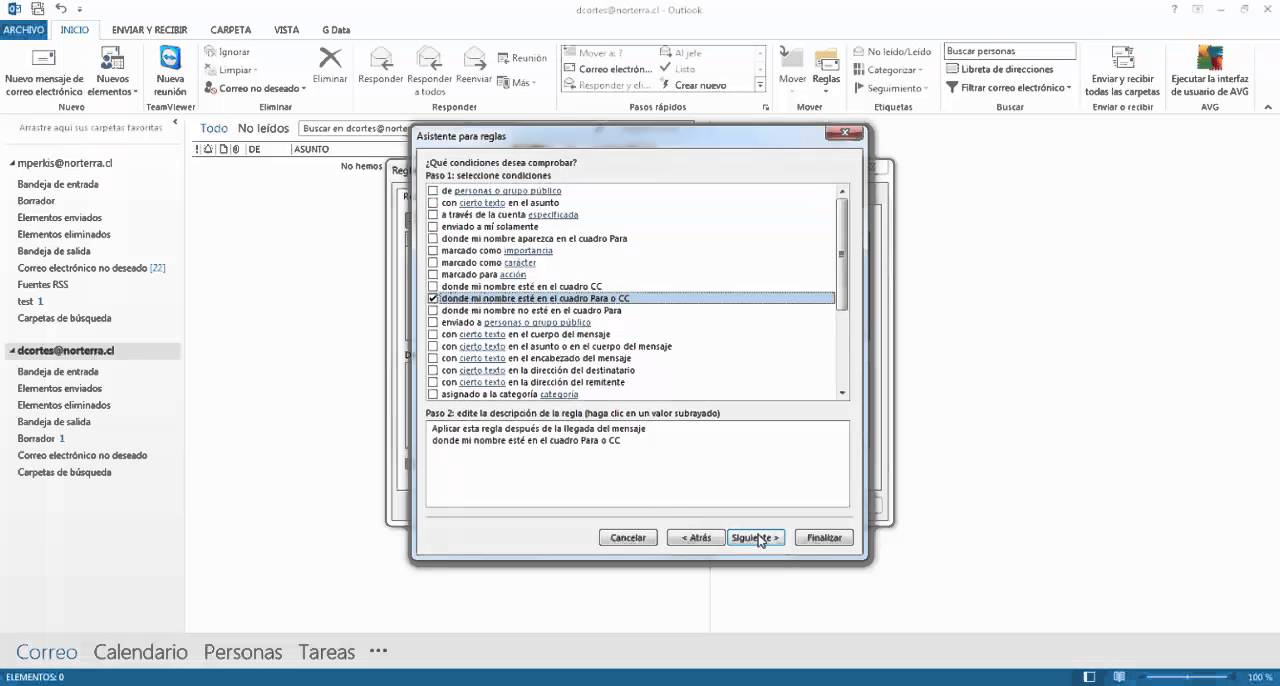This screenshot has height=686, width=1280.
Task: Collapse the folder pane arrow
Action: (175, 123)
